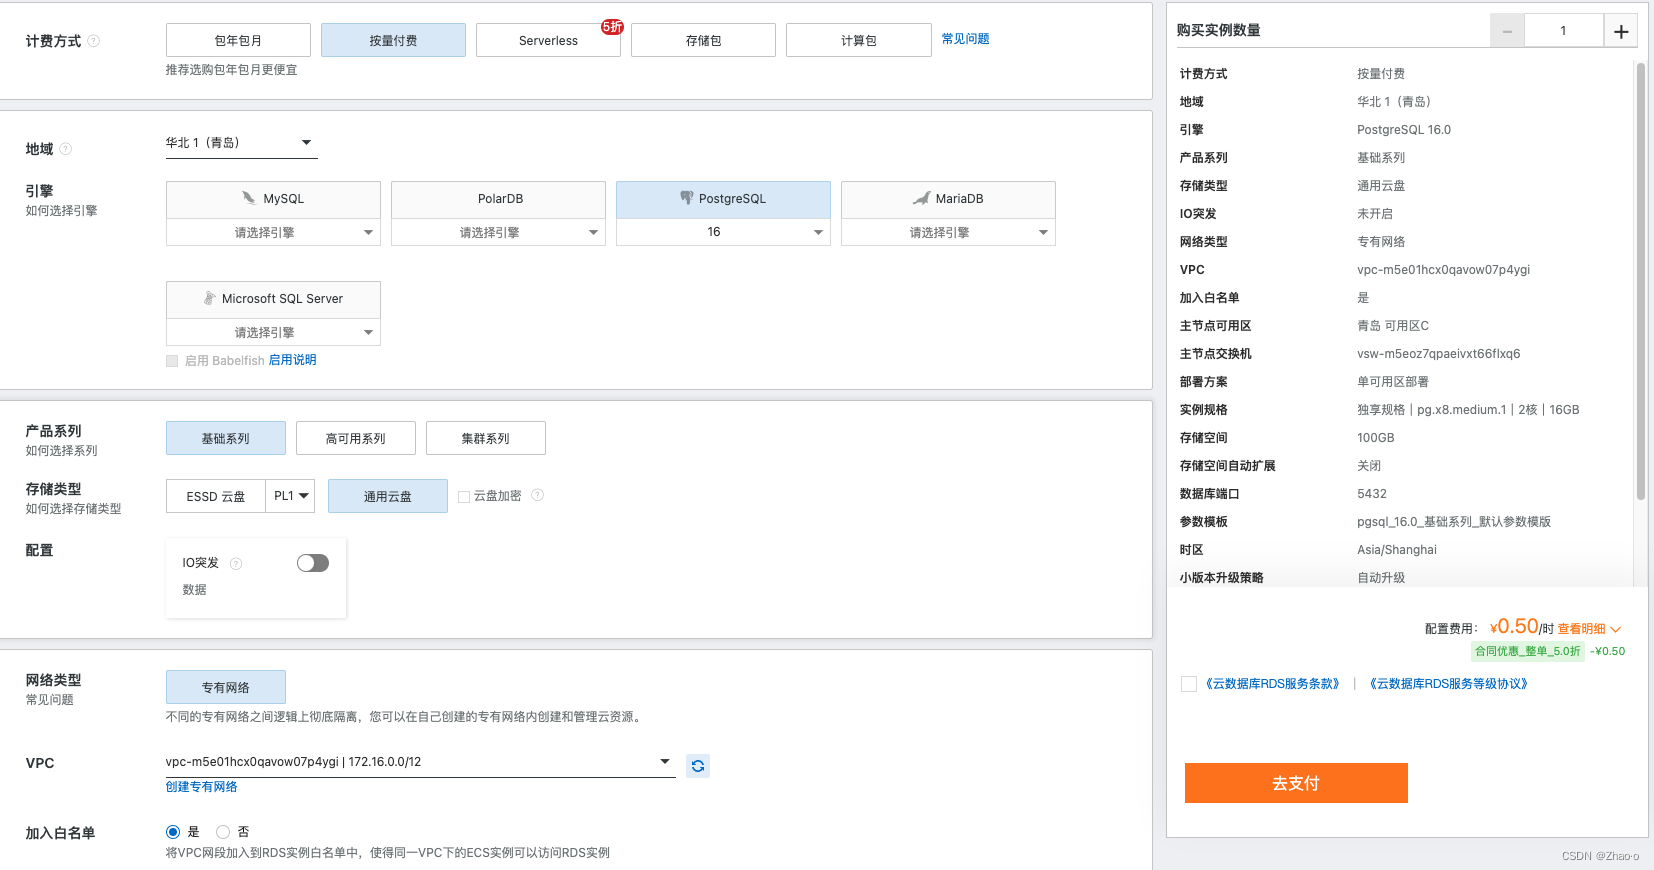Viewport: 1654px width, 870px height.
Task: Select 通用云盘 storage type
Action: point(388,496)
